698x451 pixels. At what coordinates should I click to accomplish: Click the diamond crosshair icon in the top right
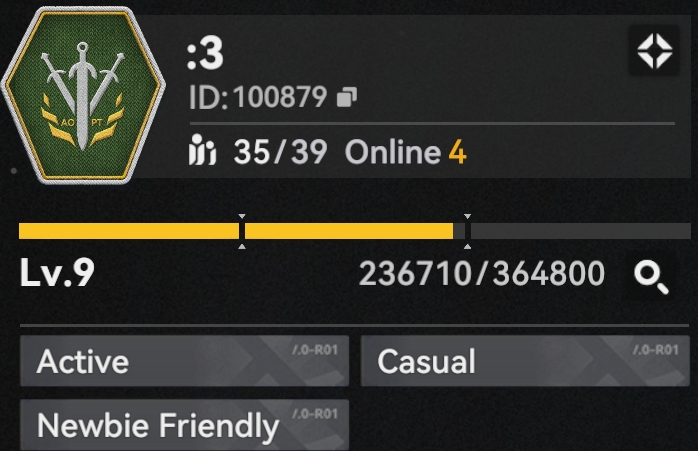coord(654,51)
